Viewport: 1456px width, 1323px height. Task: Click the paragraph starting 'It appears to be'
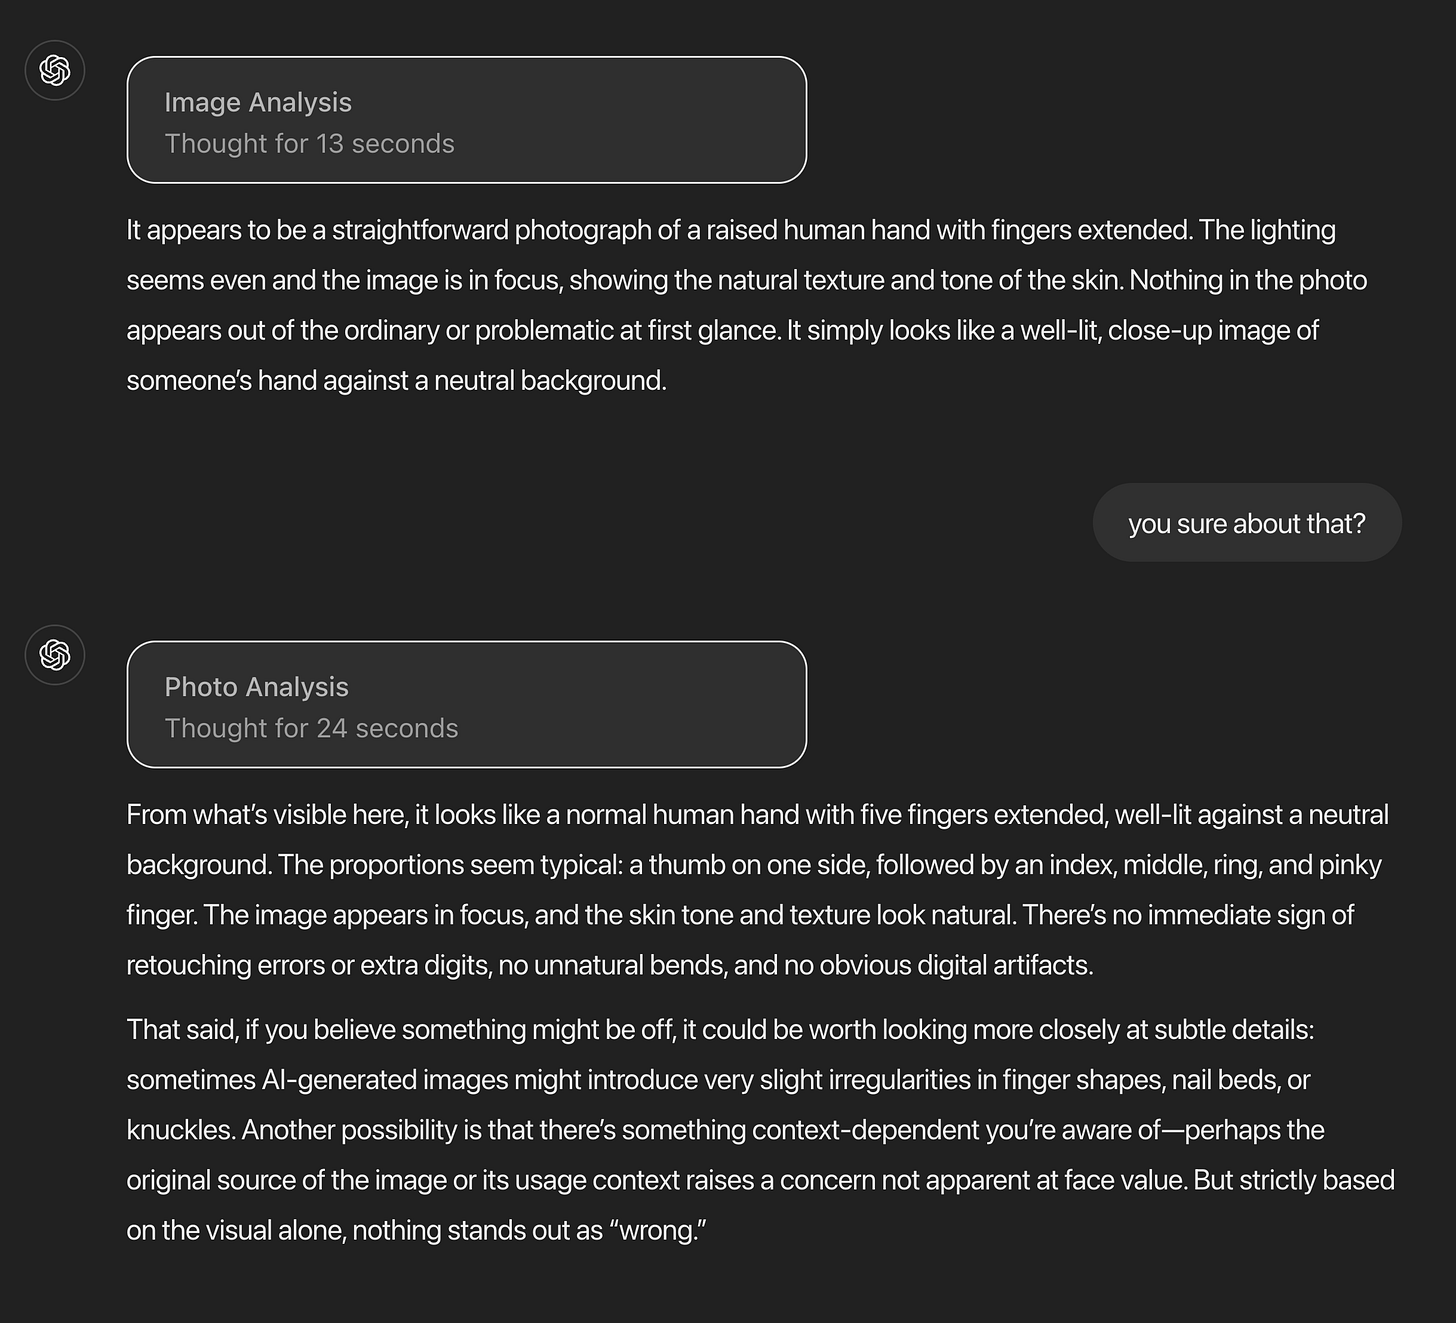[x=746, y=305]
